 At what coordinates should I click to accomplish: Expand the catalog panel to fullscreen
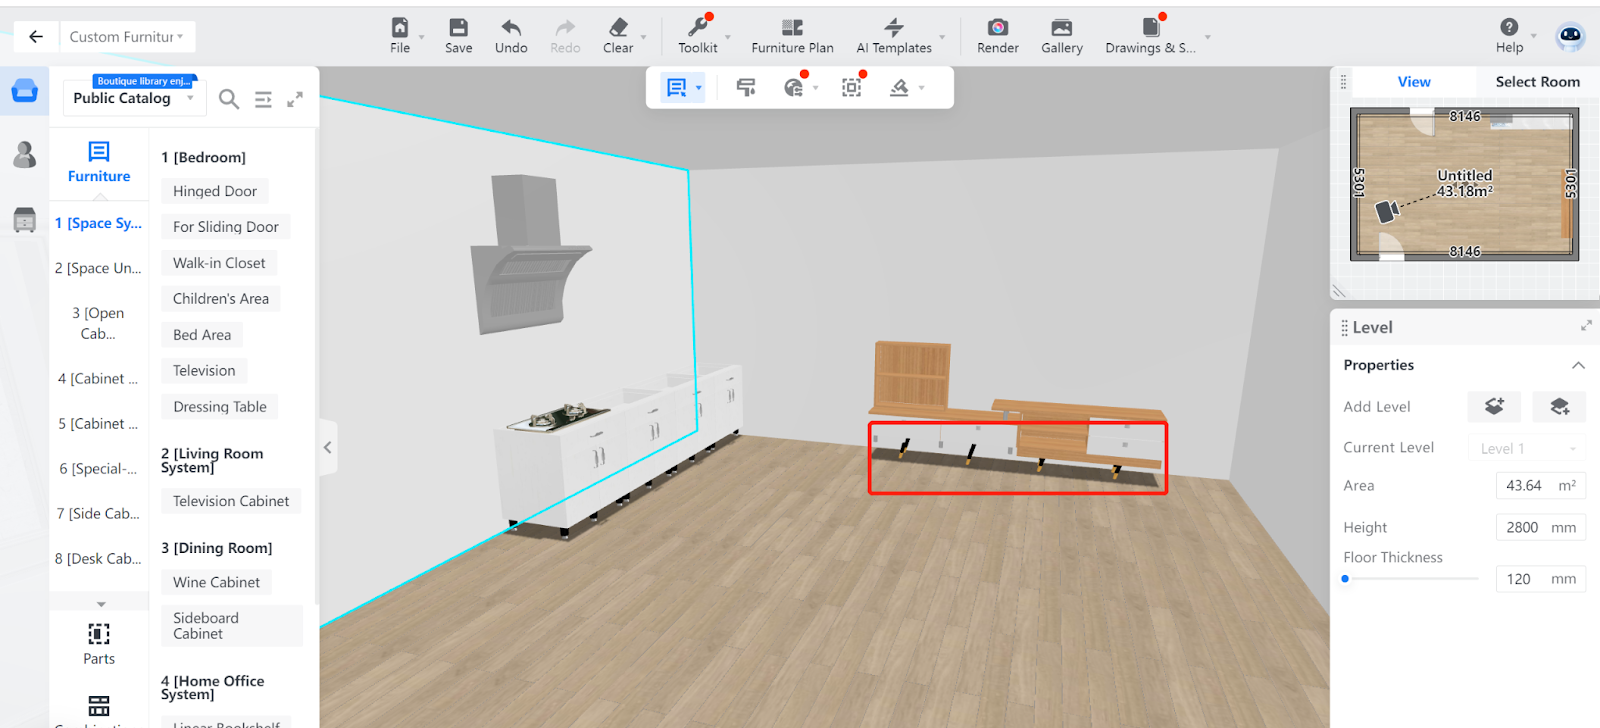point(295,99)
